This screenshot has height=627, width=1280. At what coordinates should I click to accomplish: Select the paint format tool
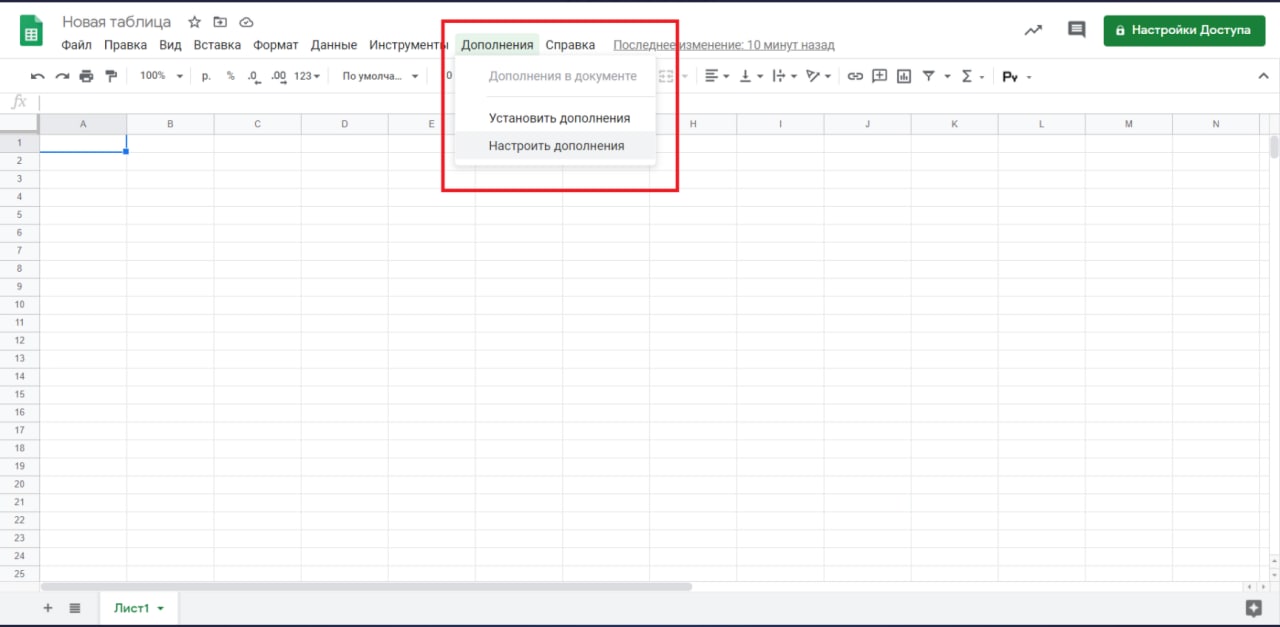[110, 76]
